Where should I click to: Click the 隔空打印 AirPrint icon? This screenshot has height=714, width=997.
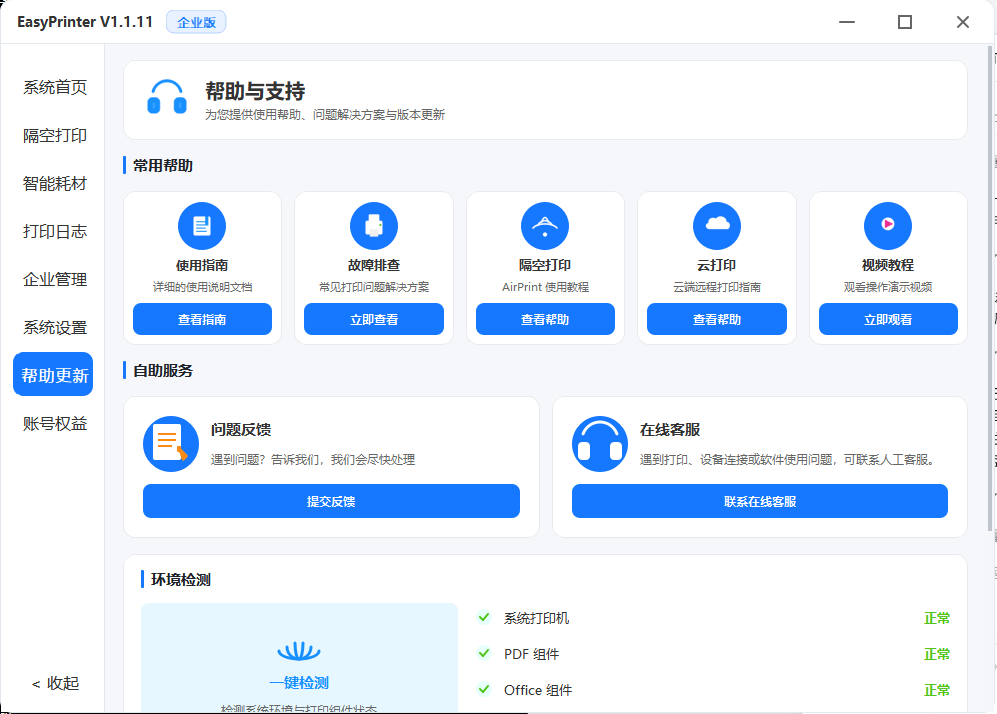[545, 226]
